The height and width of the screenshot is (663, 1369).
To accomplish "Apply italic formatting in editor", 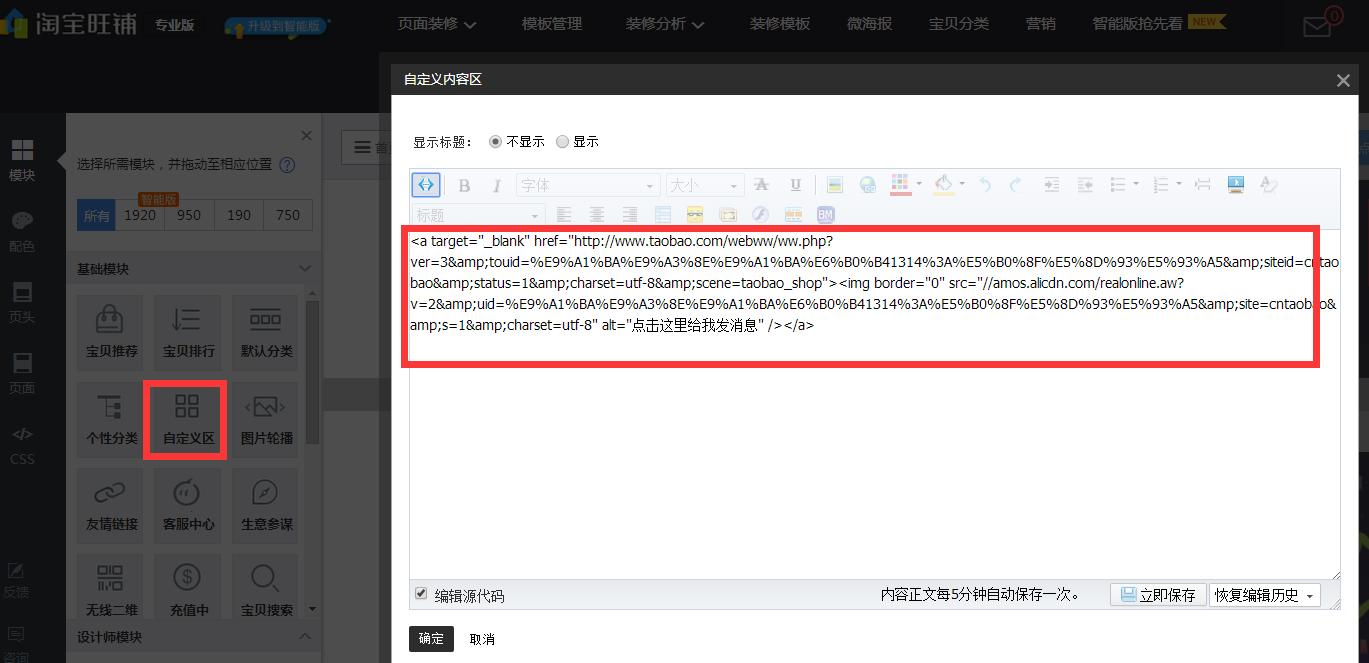I will tap(496, 185).
